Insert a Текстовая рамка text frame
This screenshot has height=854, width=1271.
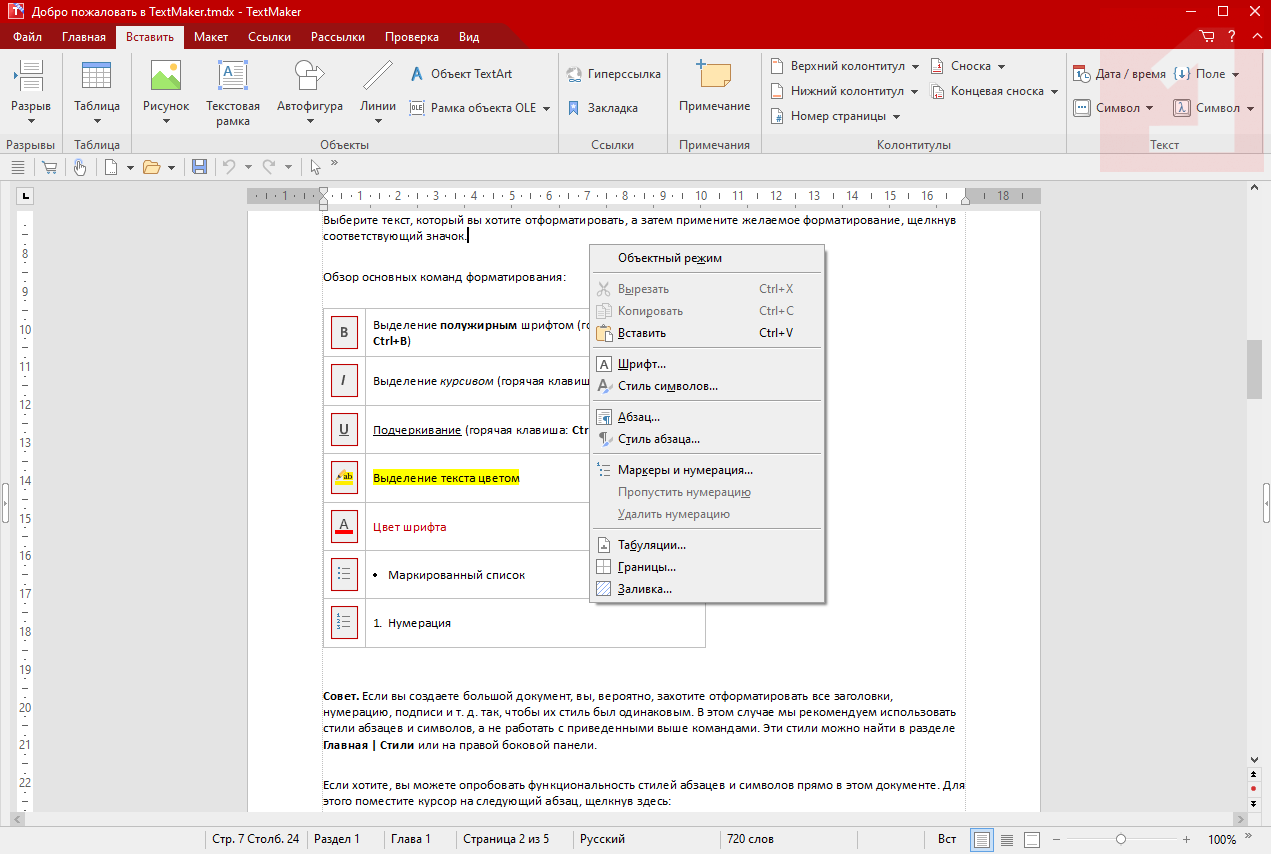point(233,77)
